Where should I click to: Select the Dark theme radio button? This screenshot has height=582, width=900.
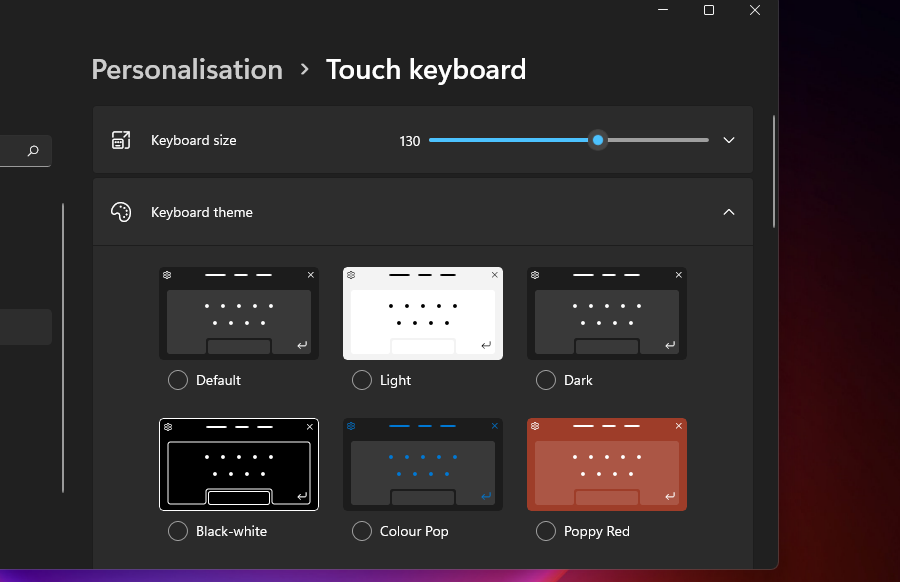546,380
